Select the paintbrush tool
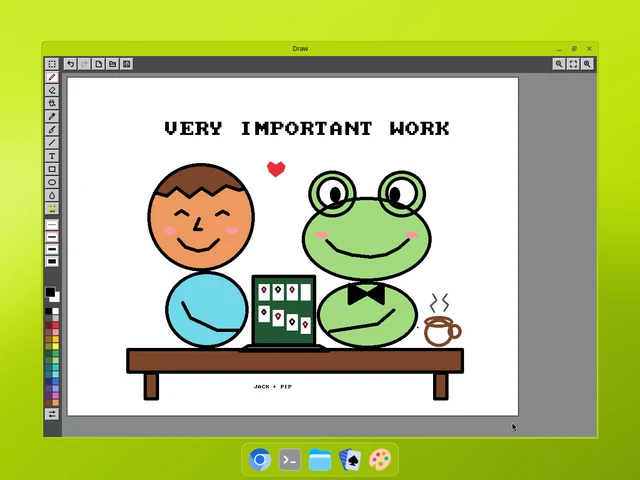This screenshot has width=640, height=480. [x=52, y=129]
